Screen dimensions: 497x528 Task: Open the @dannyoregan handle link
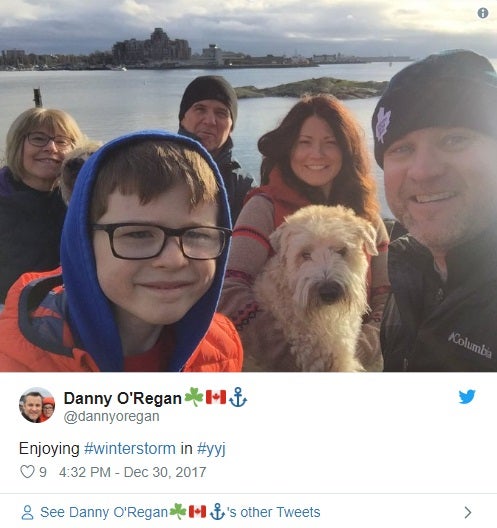coord(111,417)
